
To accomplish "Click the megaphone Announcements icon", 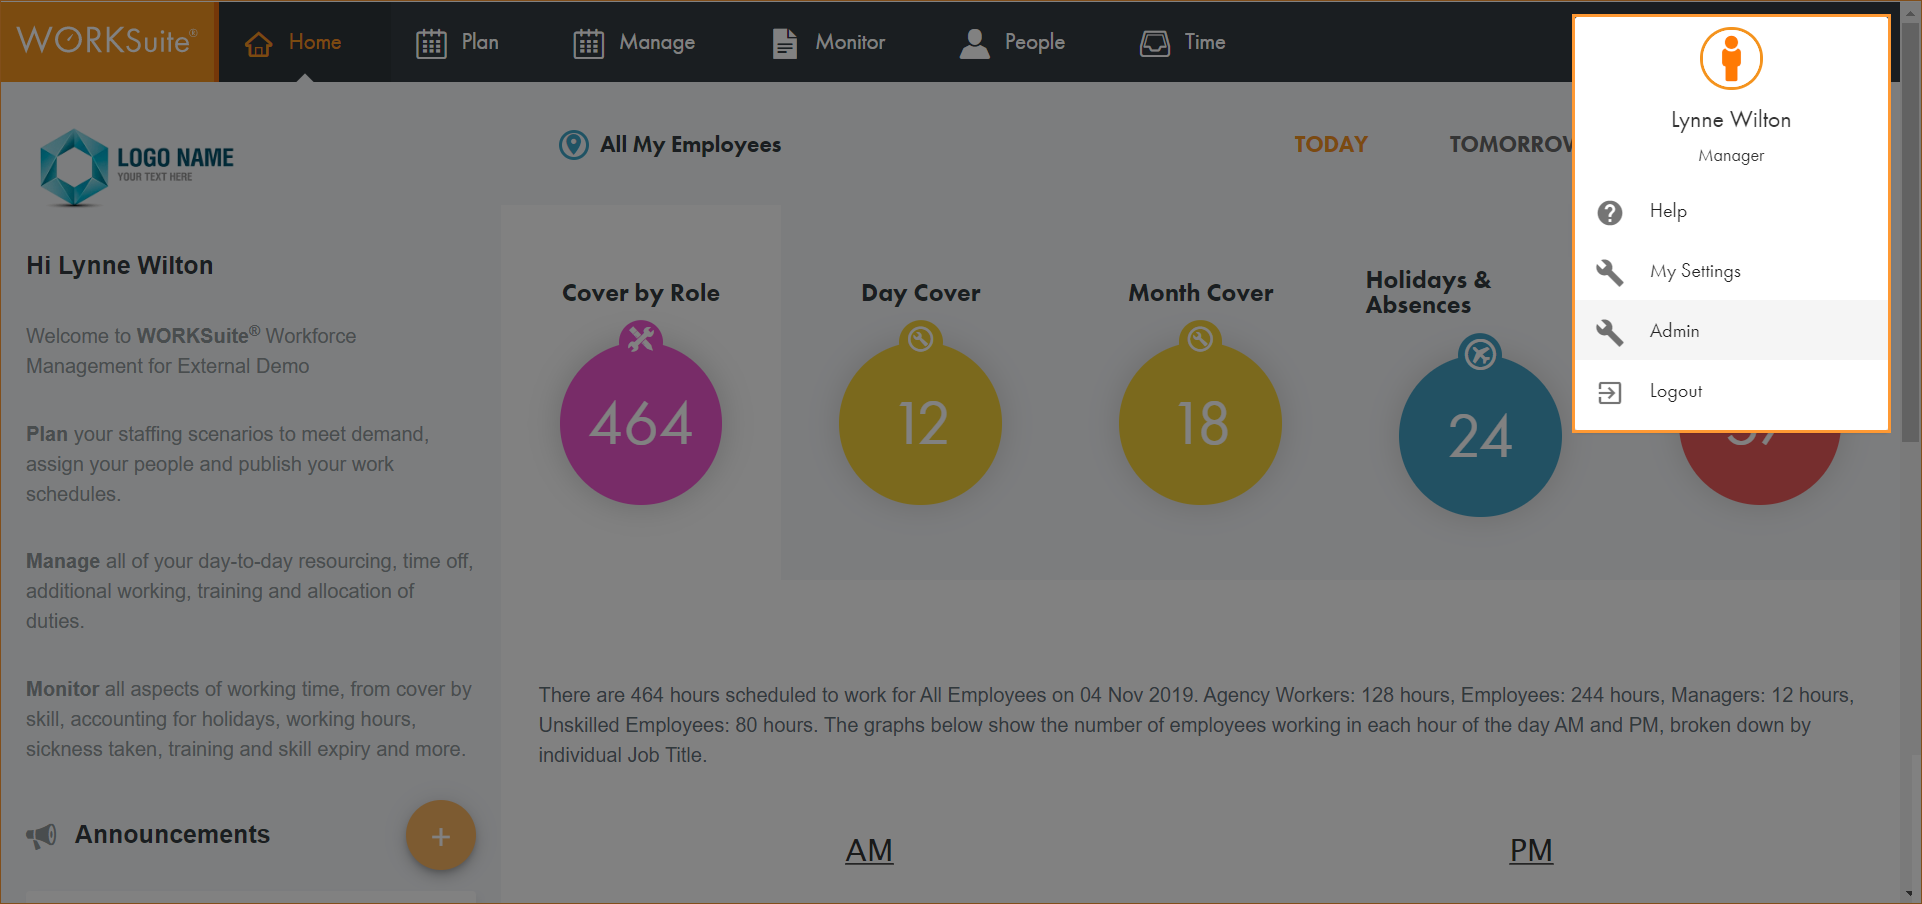I will click(41, 836).
